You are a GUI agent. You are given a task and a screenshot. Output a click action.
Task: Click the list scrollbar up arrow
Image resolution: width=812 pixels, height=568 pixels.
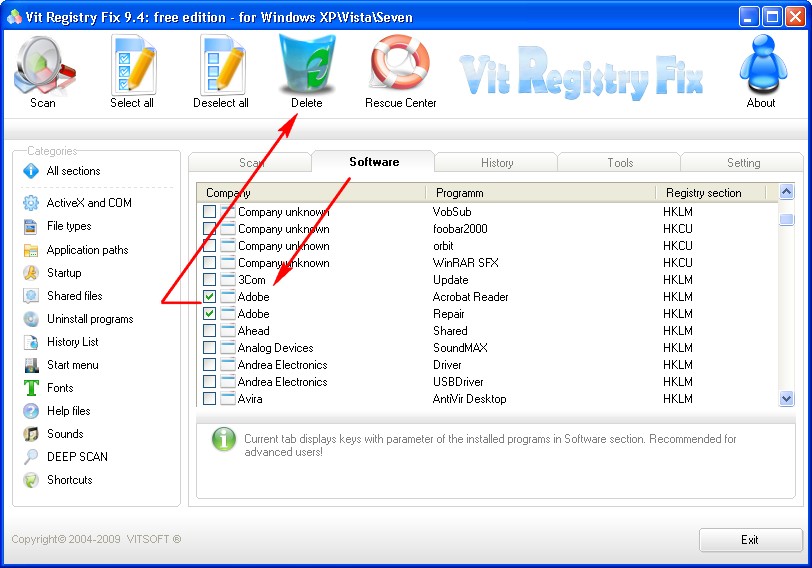tap(787, 192)
